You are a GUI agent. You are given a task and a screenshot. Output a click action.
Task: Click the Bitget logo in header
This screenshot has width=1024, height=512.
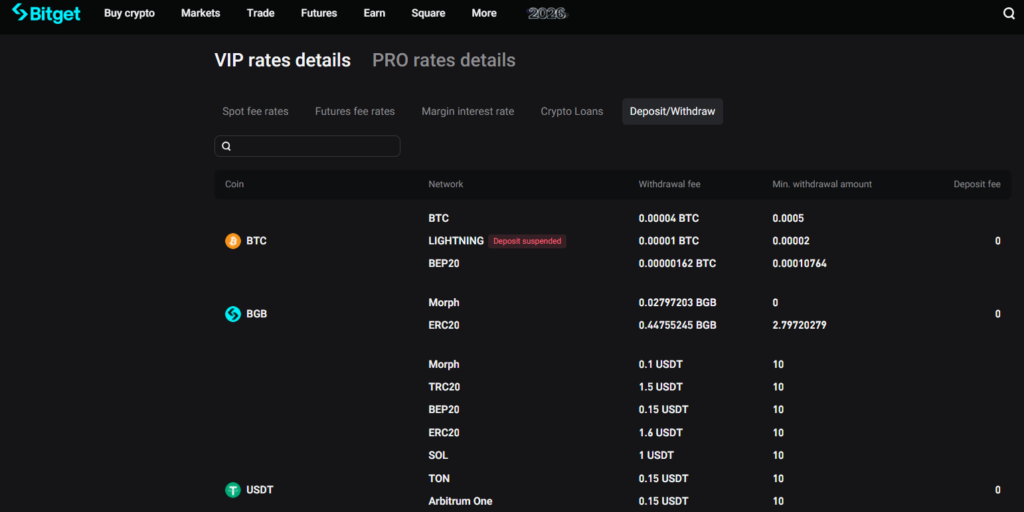coord(46,13)
